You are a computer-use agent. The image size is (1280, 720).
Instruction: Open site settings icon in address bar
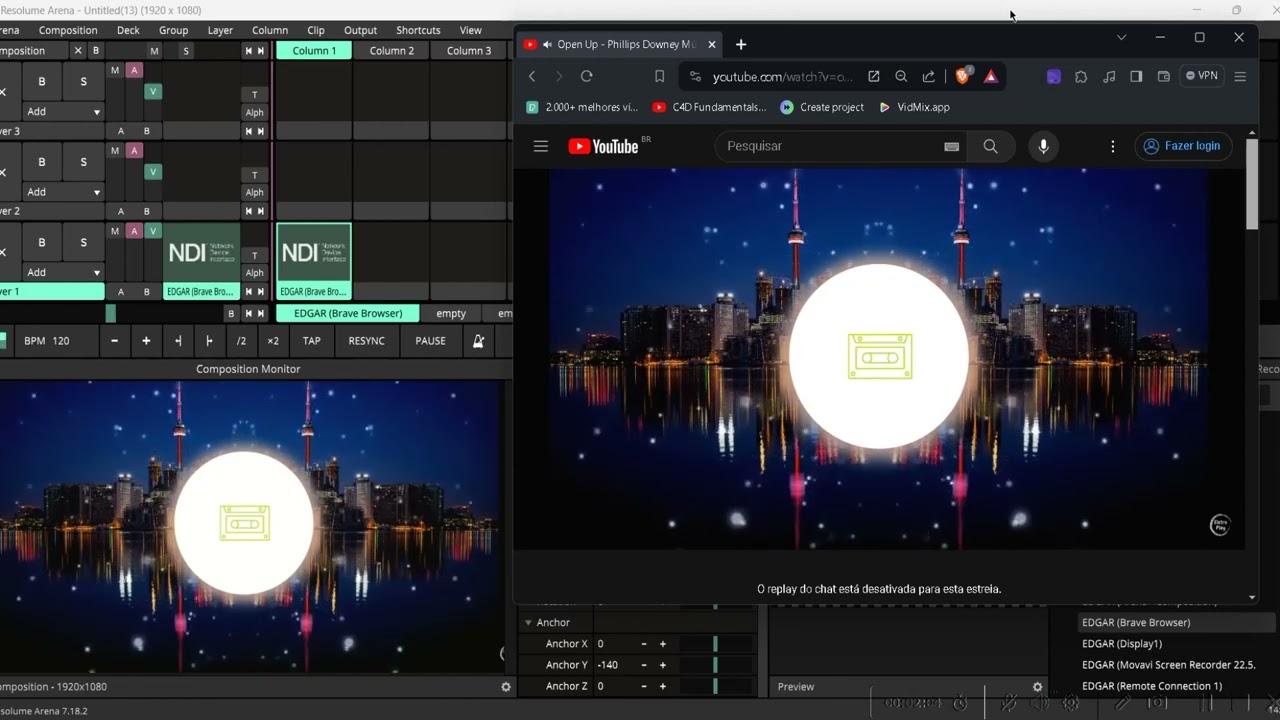coord(696,76)
